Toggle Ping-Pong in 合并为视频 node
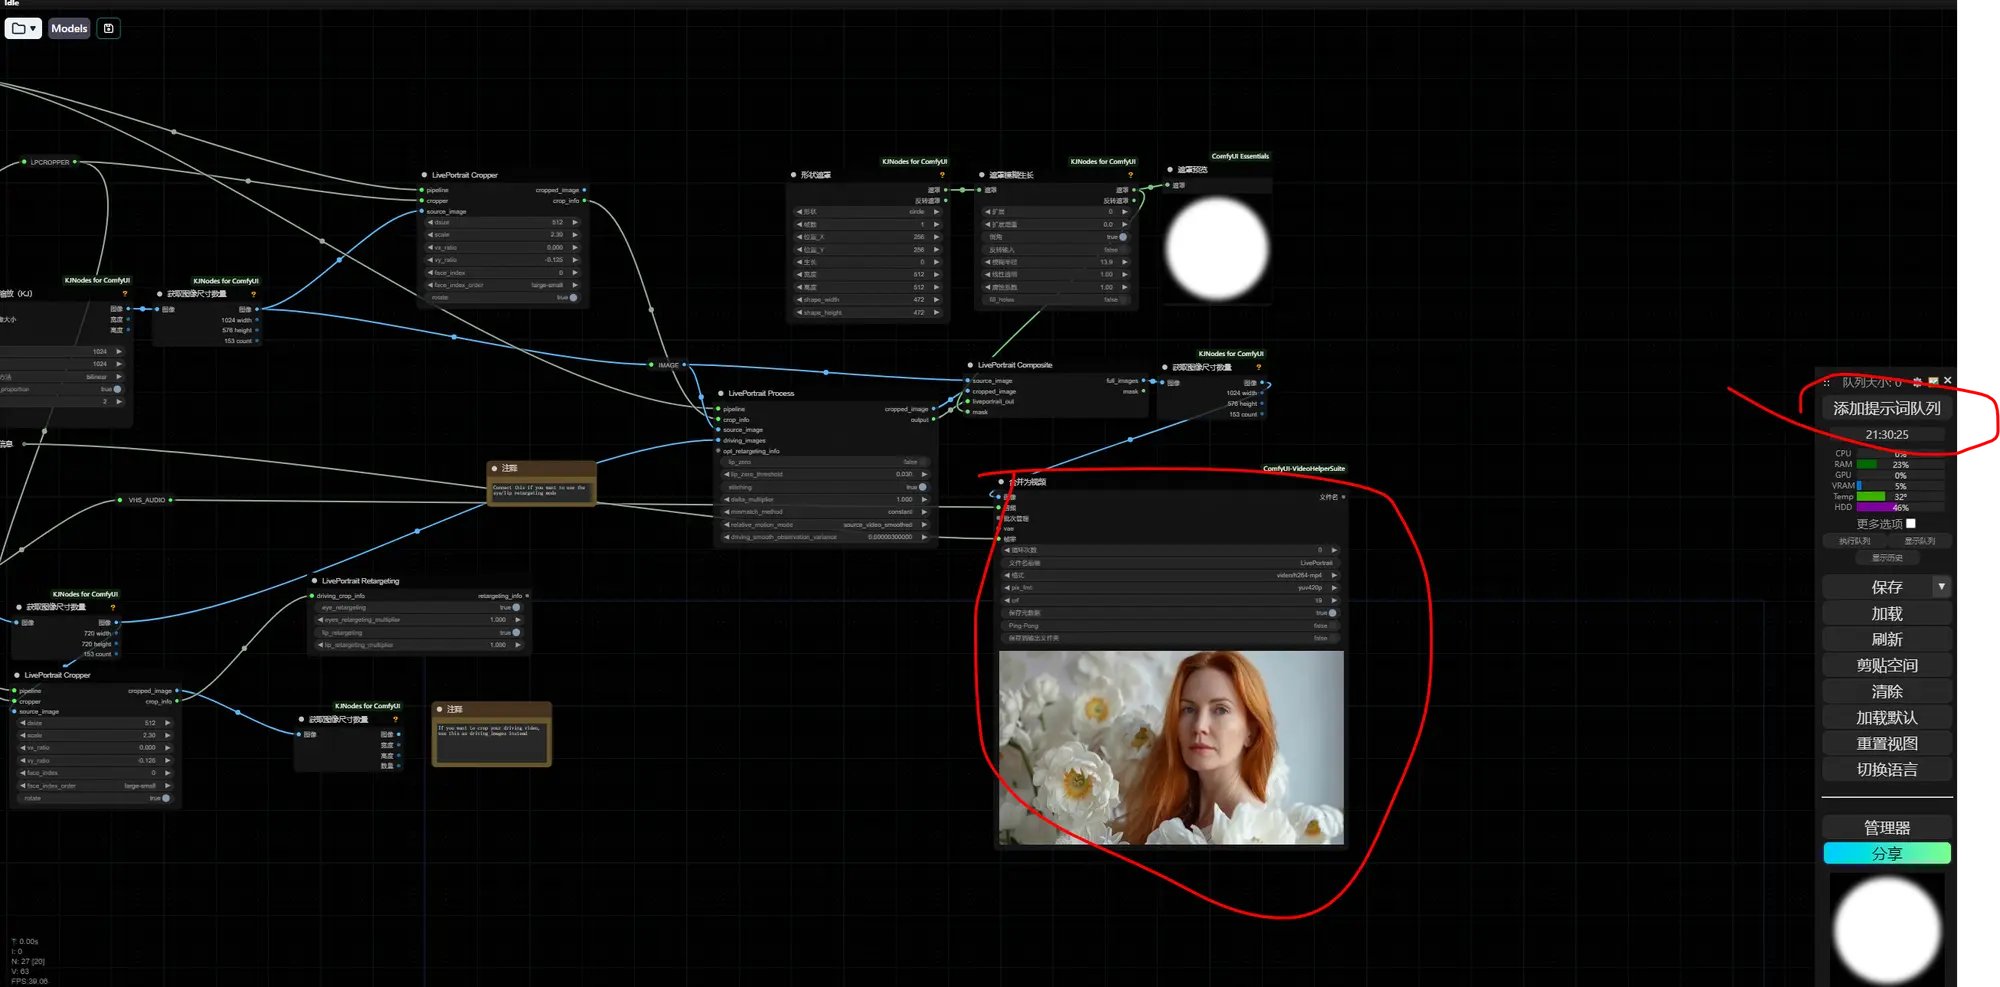The image size is (2000, 987). [1171, 626]
